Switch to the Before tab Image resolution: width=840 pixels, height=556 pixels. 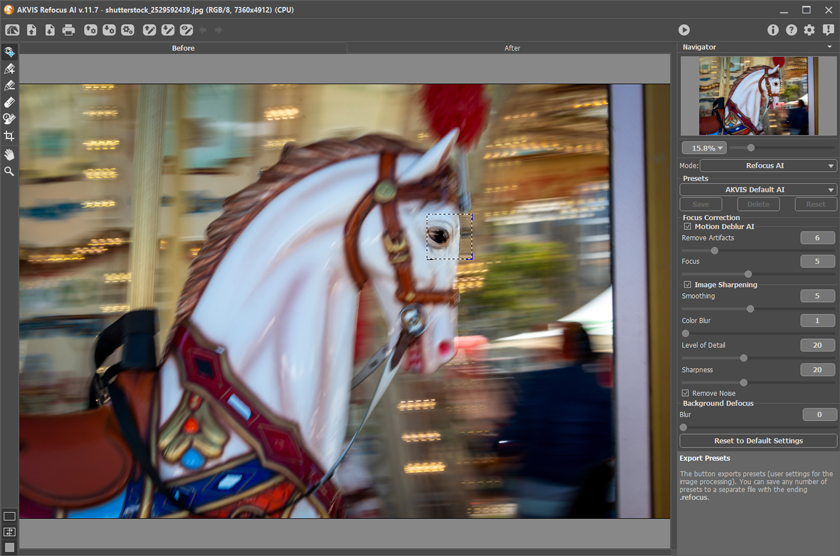point(183,48)
